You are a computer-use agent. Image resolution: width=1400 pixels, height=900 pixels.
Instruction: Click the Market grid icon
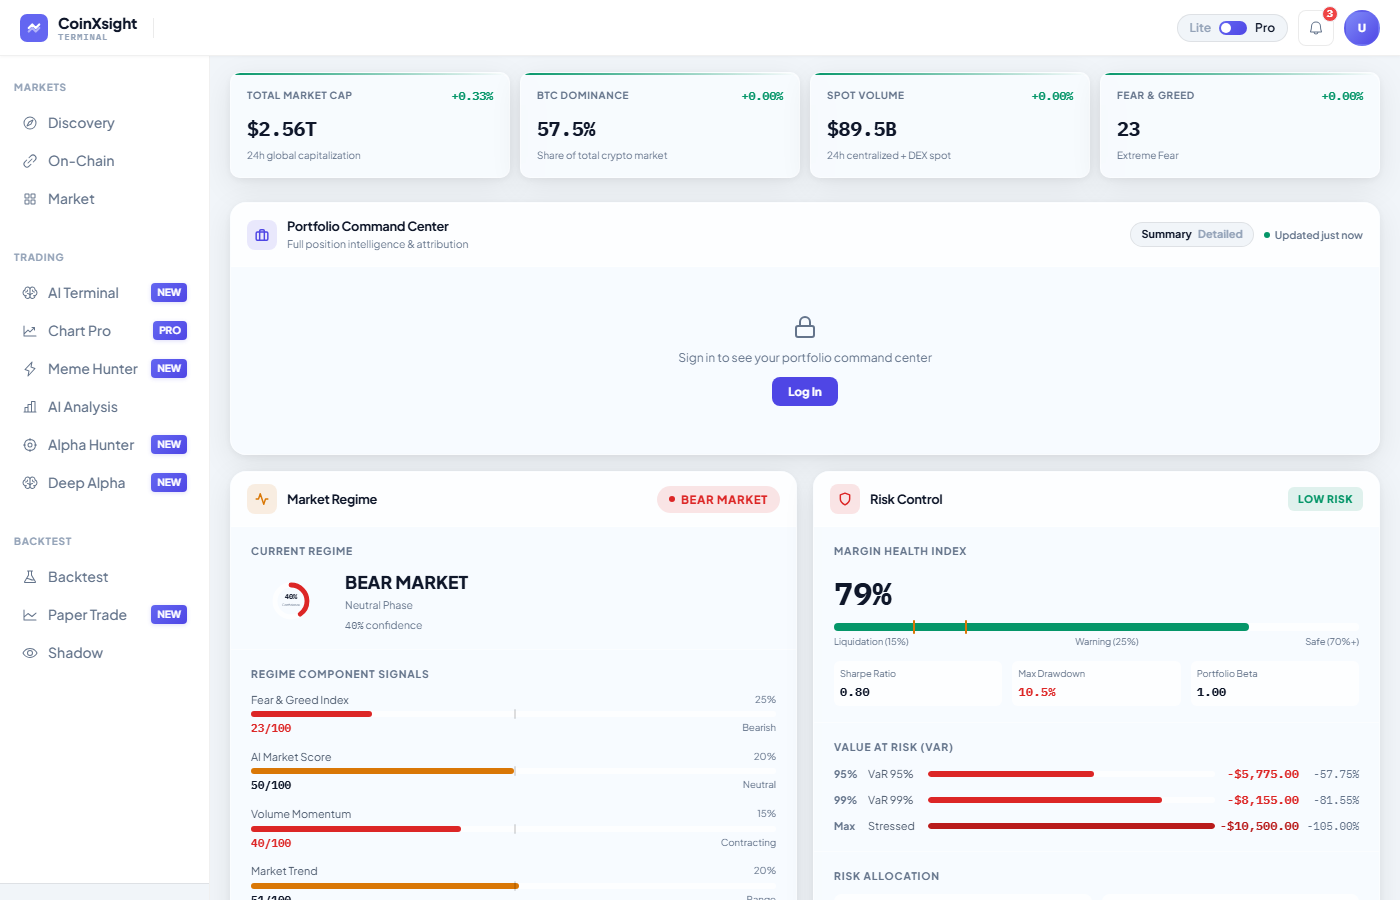pyautogui.click(x=30, y=199)
